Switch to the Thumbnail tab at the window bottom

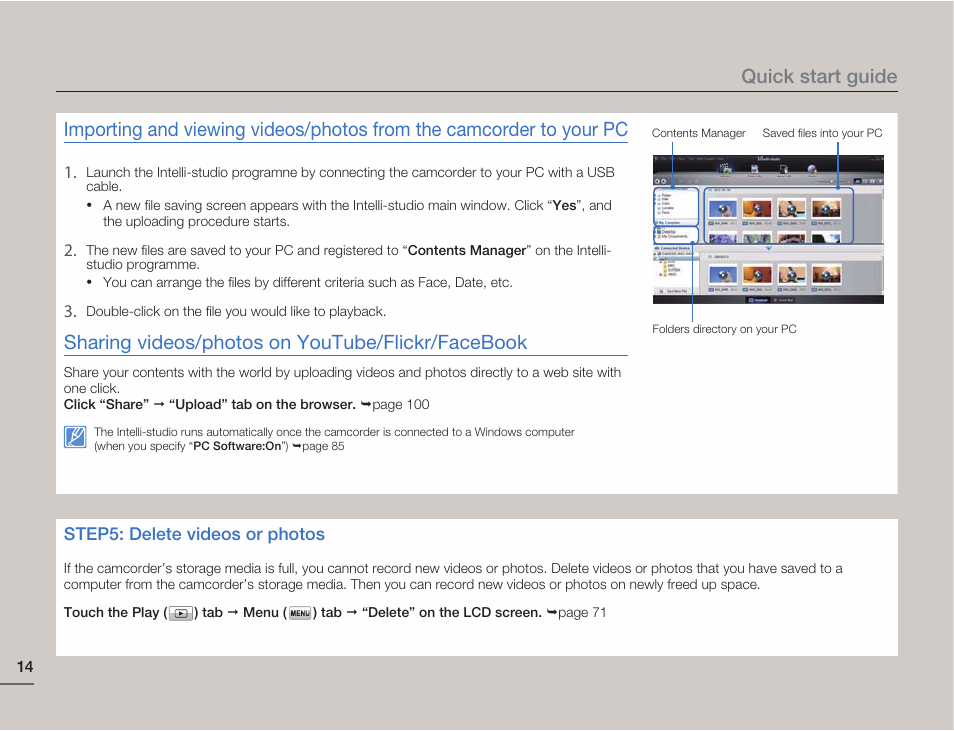pyautogui.click(x=758, y=300)
